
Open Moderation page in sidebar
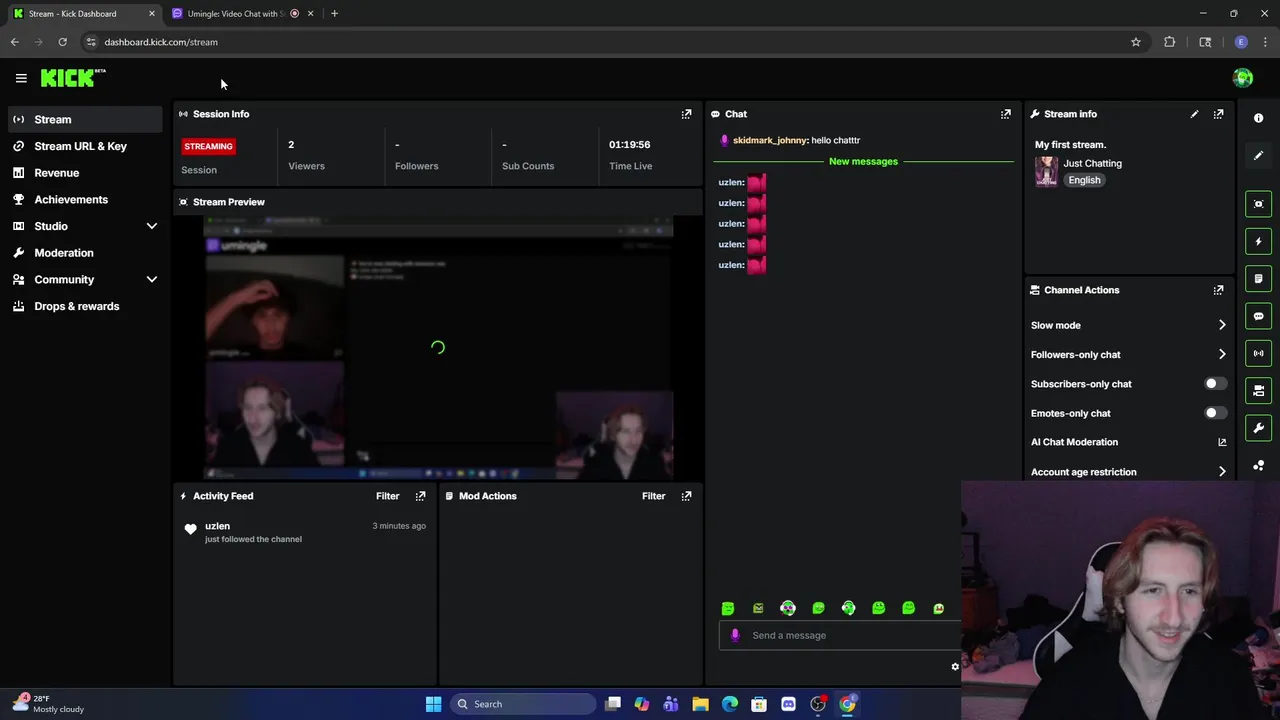pyautogui.click(x=85, y=253)
